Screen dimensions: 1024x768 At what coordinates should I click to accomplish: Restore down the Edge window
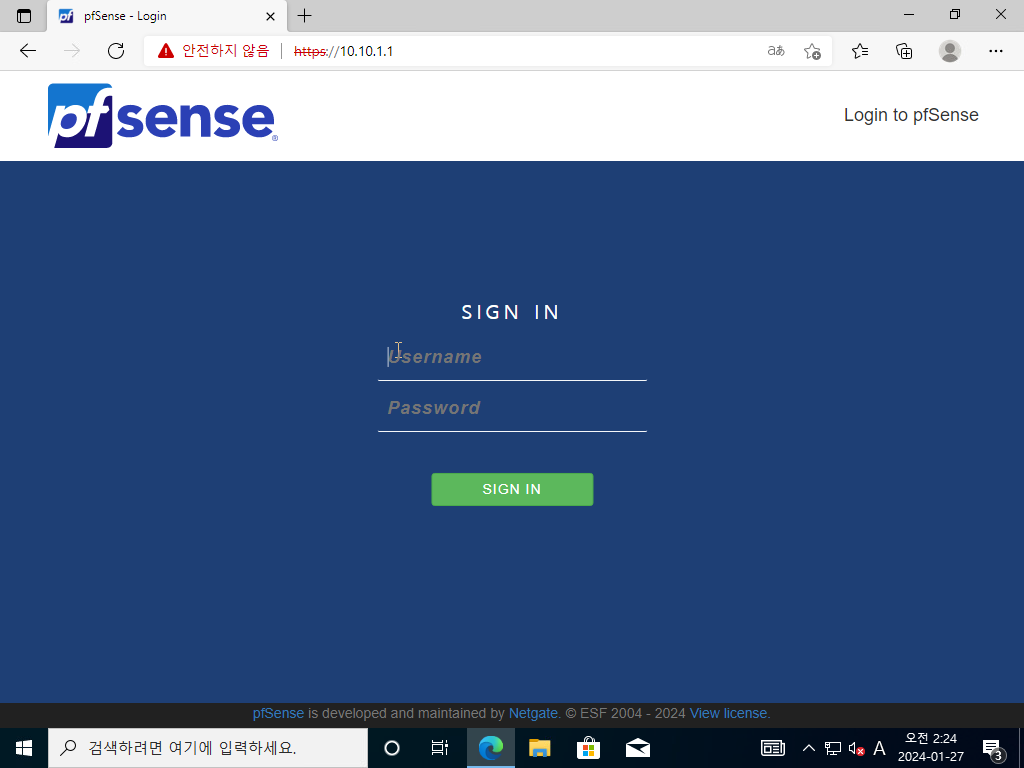[955, 14]
